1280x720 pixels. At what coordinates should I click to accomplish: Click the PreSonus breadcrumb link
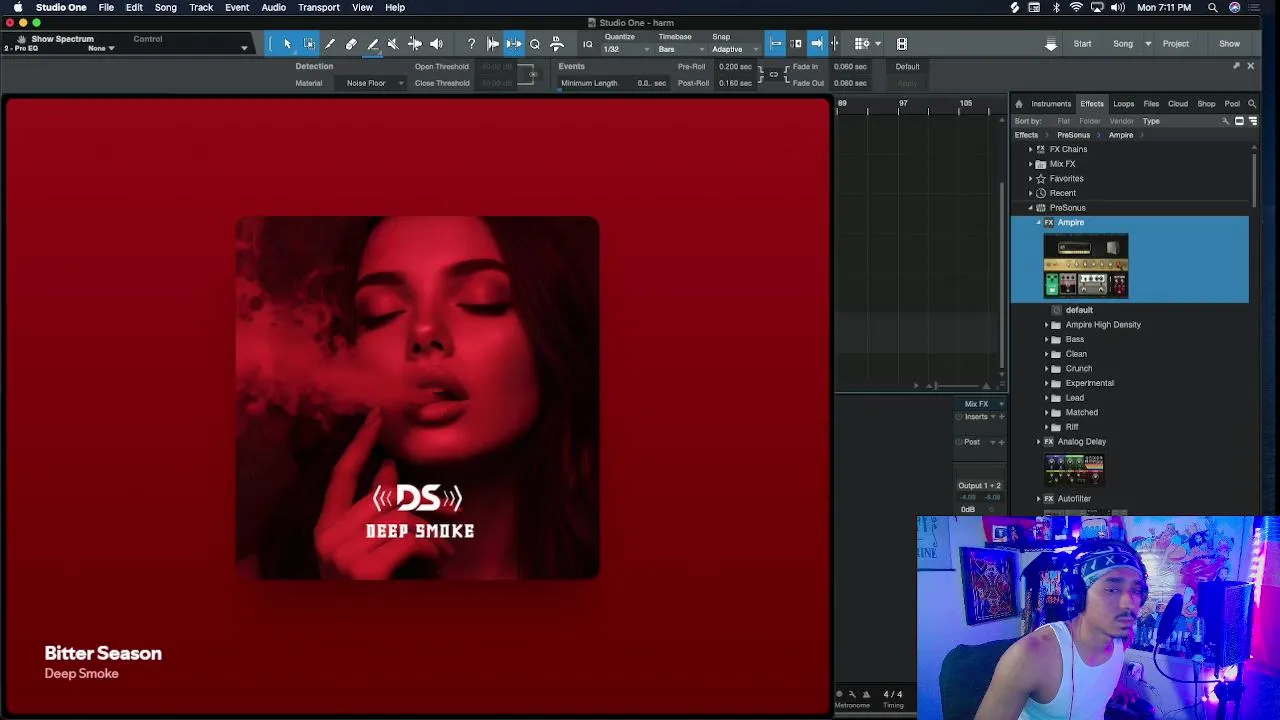tap(1073, 135)
